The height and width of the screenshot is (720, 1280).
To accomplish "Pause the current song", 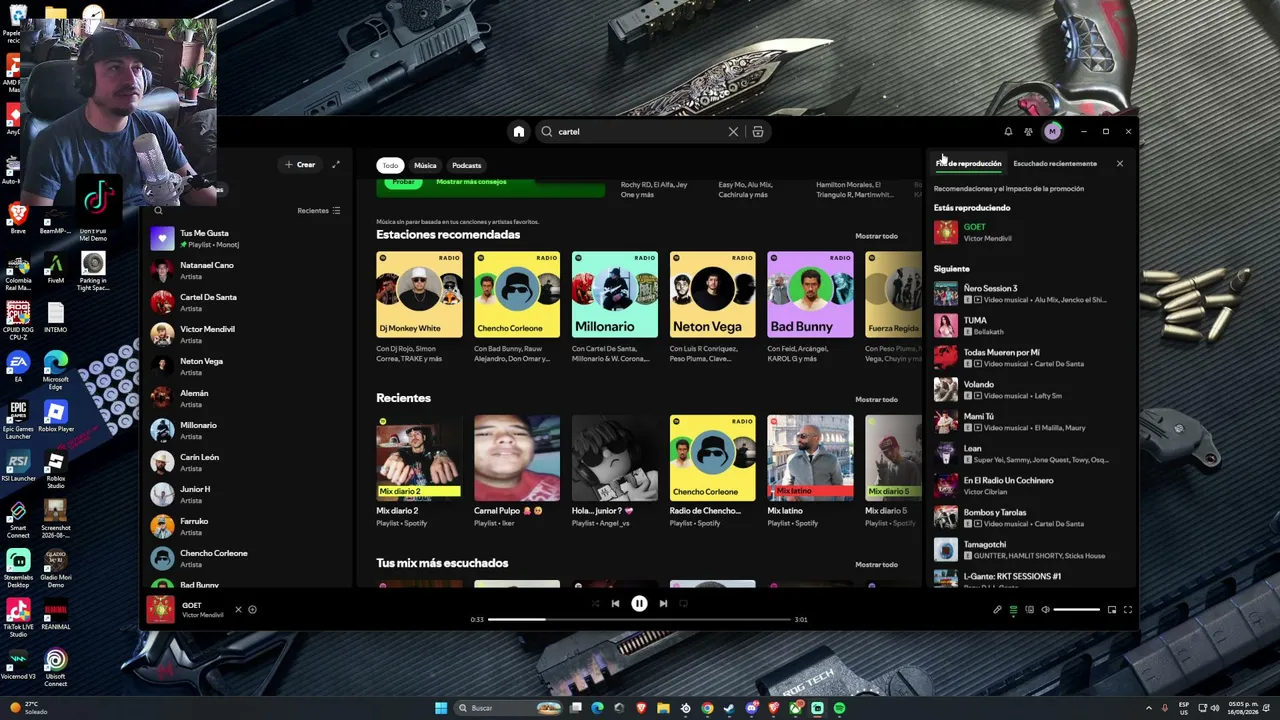I will [x=639, y=604].
